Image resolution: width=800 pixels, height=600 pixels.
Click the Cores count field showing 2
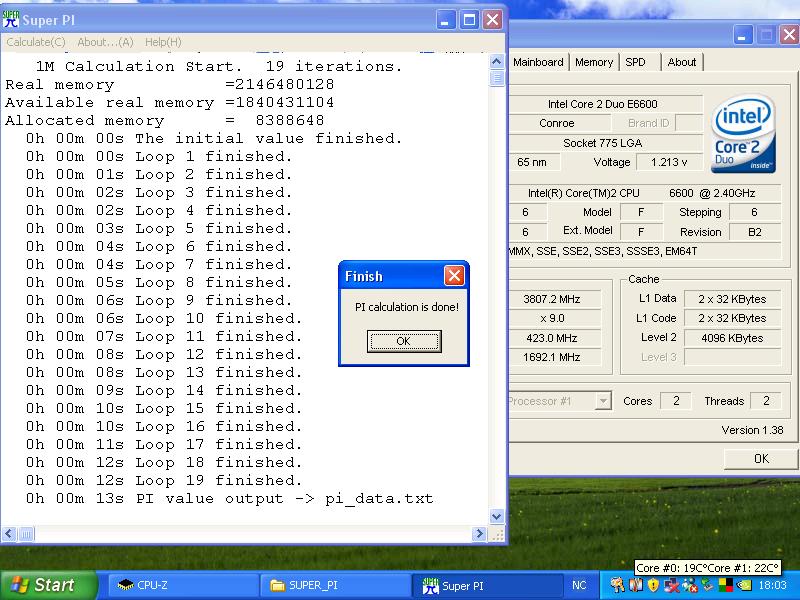(676, 401)
